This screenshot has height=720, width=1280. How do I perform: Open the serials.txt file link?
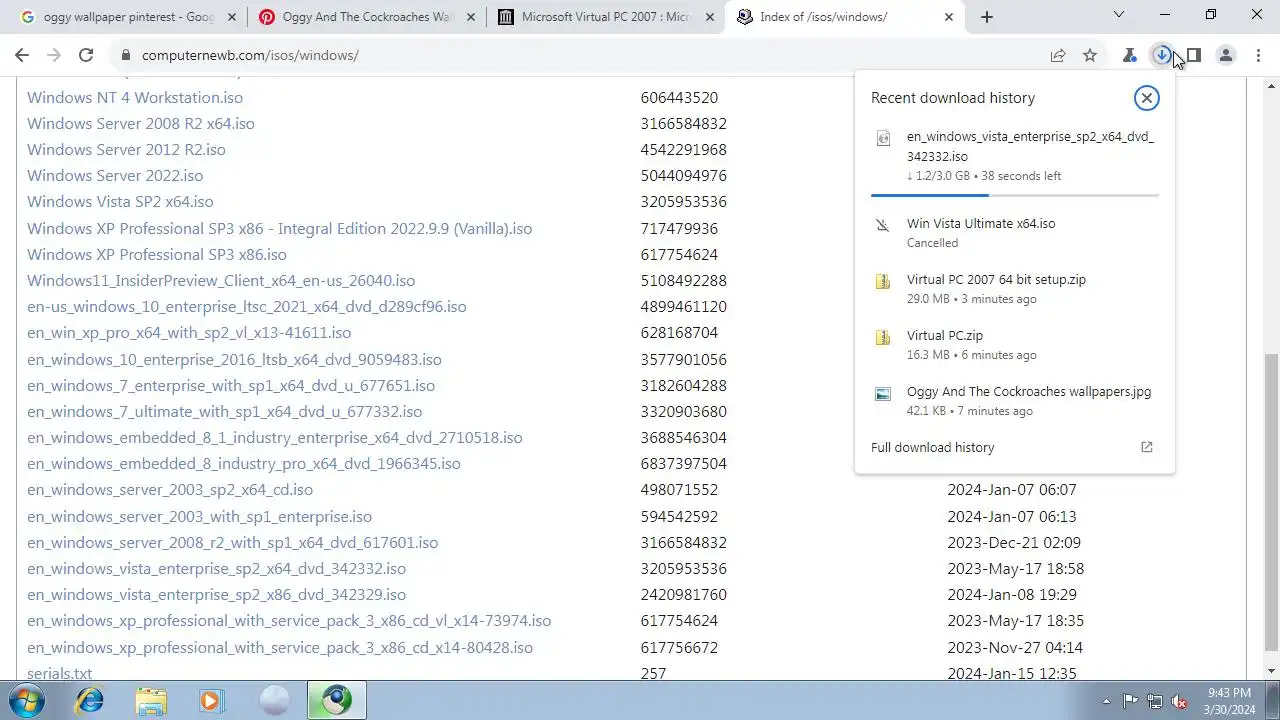point(59,673)
